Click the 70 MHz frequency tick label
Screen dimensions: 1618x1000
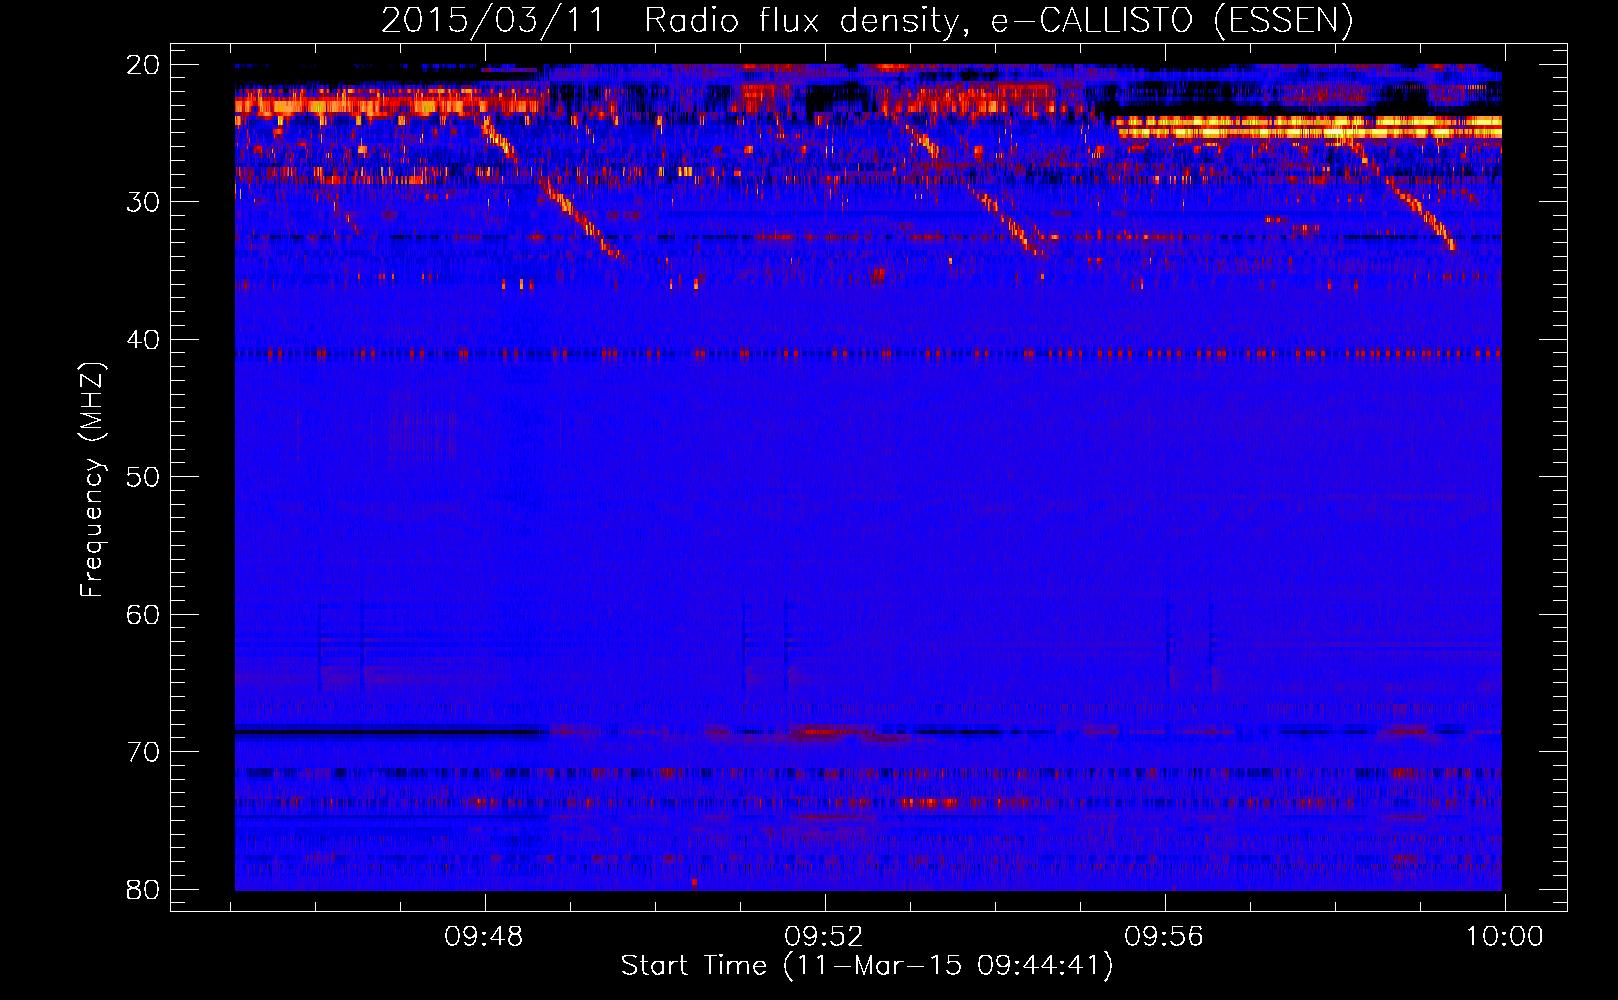pyautogui.click(x=143, y=752)
